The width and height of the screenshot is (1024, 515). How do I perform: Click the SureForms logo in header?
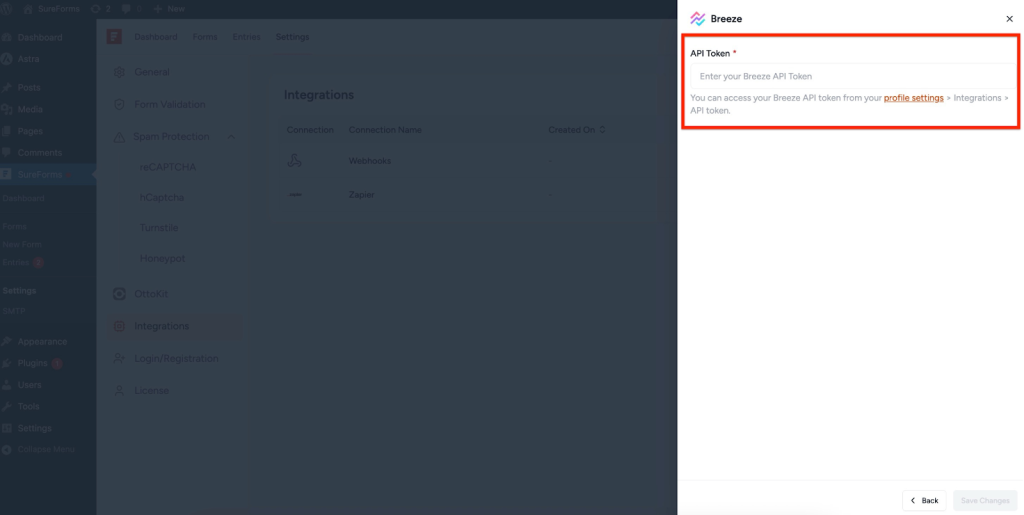114,37
